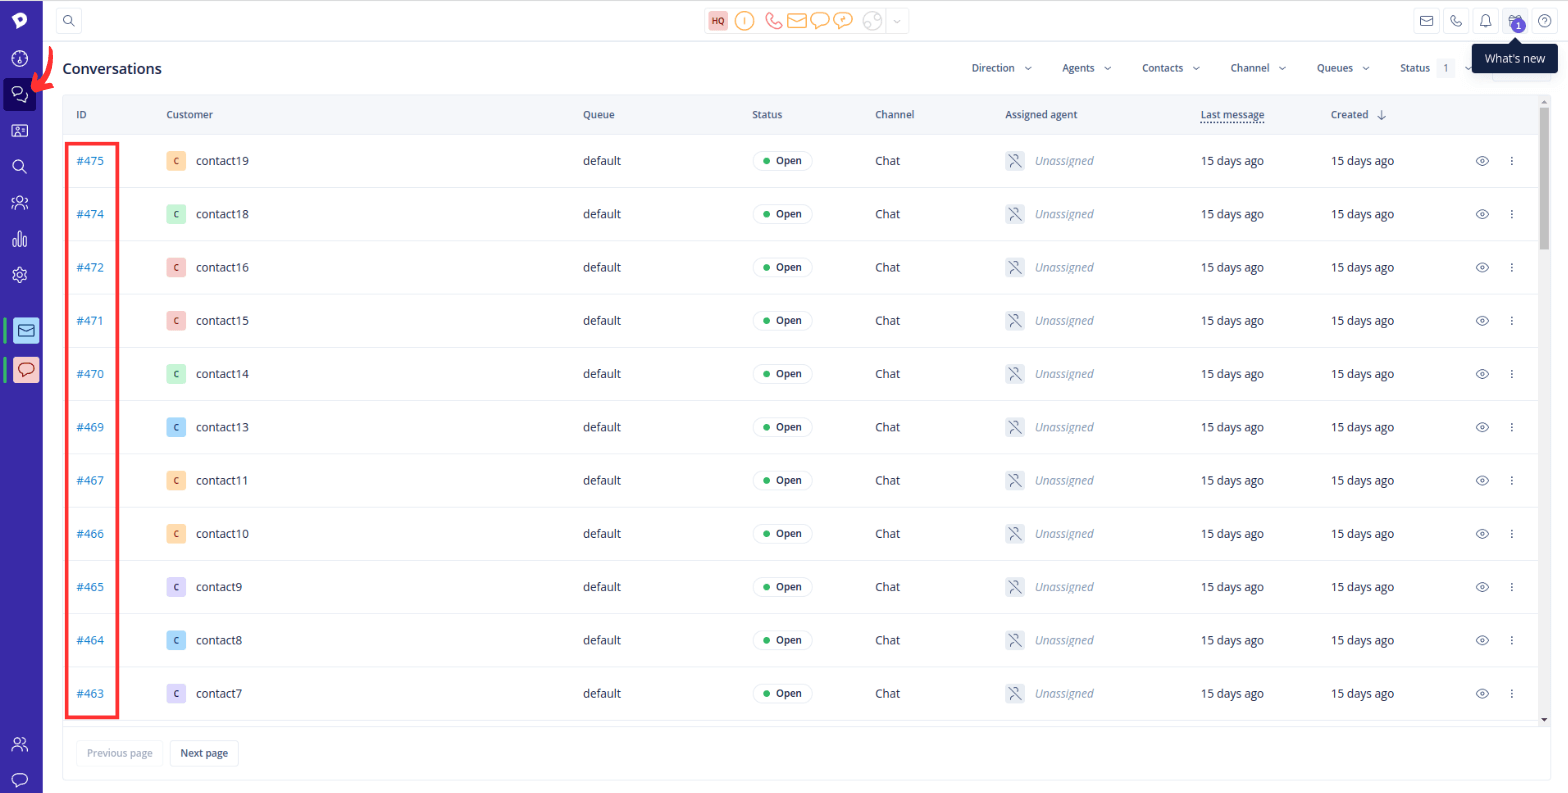
Task: Click the Customer column header
Action: click(189, 115)
